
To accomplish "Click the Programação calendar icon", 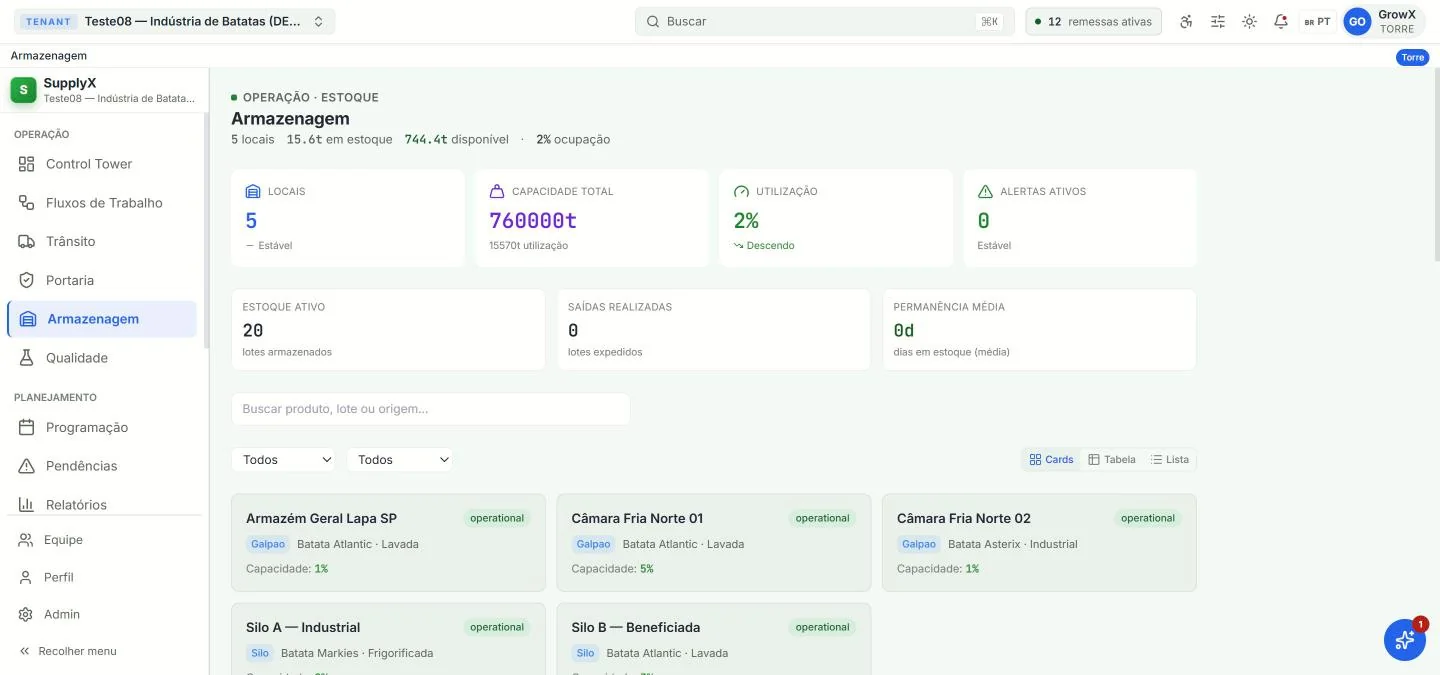I will [27, 427].
